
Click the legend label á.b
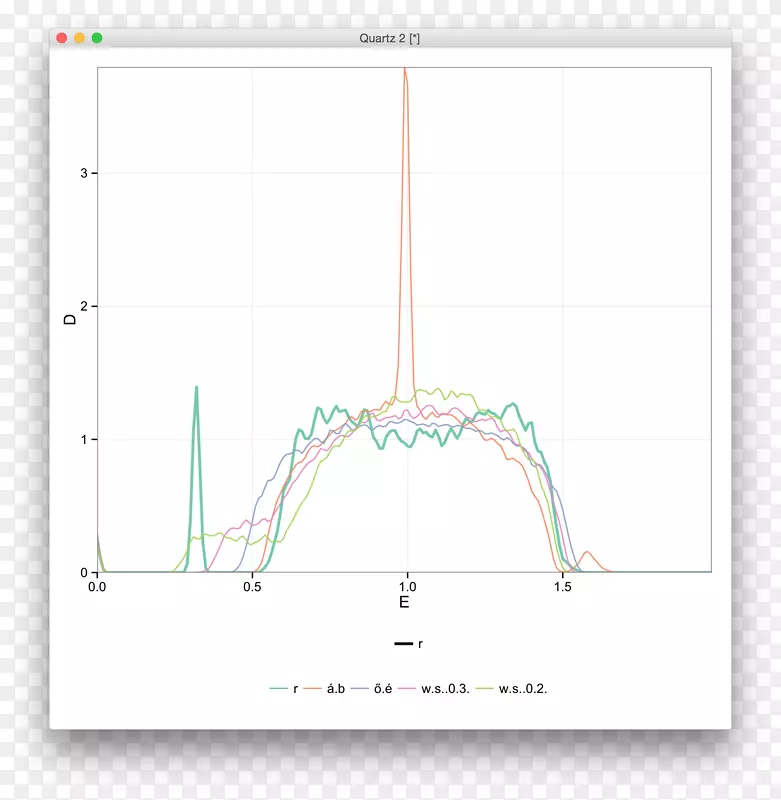[x=336, y=689]
